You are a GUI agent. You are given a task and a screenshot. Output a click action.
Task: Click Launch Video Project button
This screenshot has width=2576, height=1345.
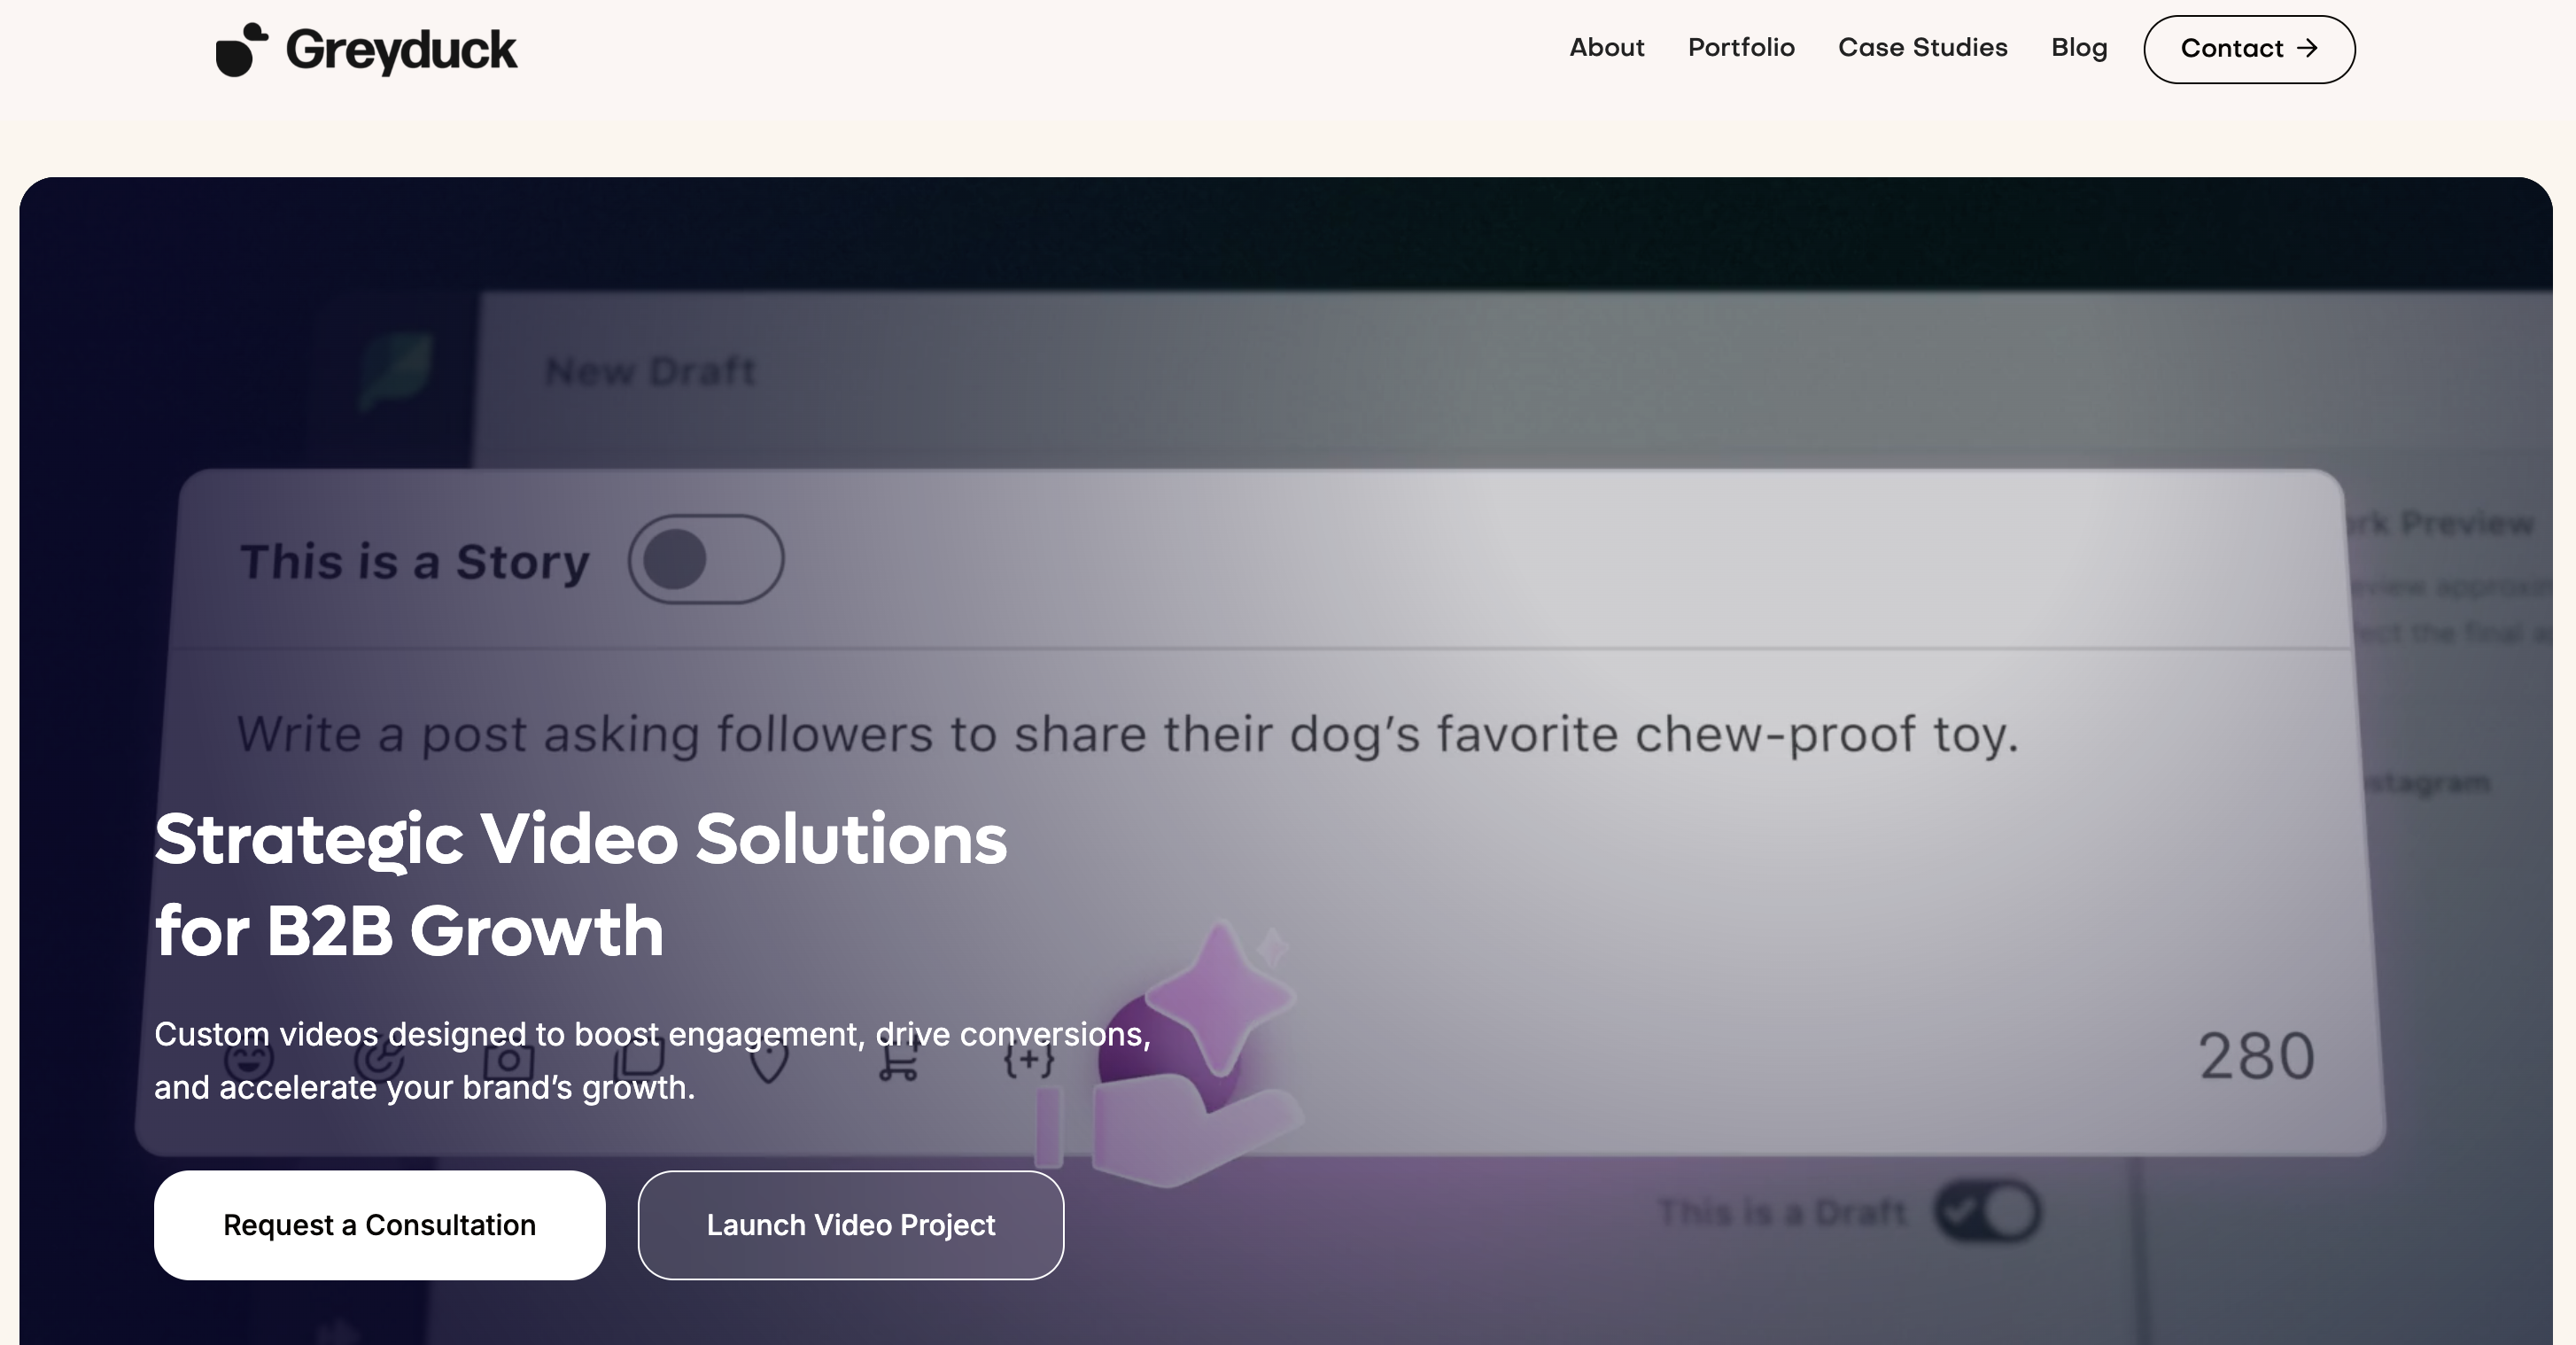849,1224
